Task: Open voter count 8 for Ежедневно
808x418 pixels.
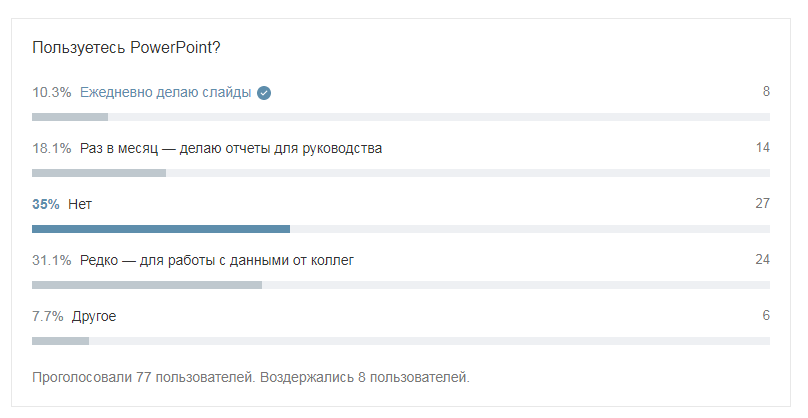Action: coord(766,91)
